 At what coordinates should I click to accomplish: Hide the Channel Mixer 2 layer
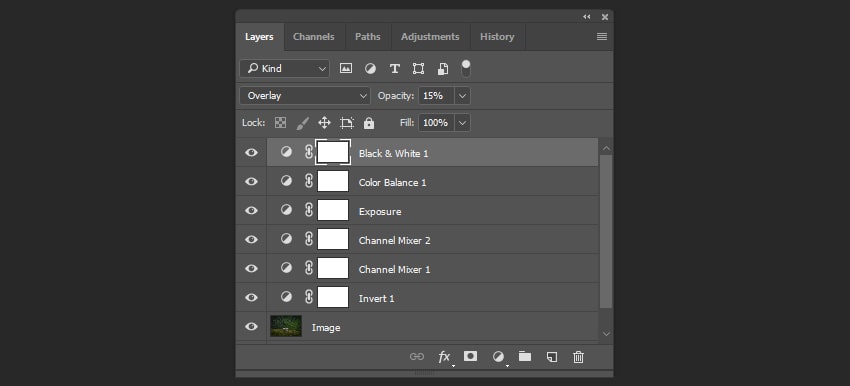tap(252, 240)
